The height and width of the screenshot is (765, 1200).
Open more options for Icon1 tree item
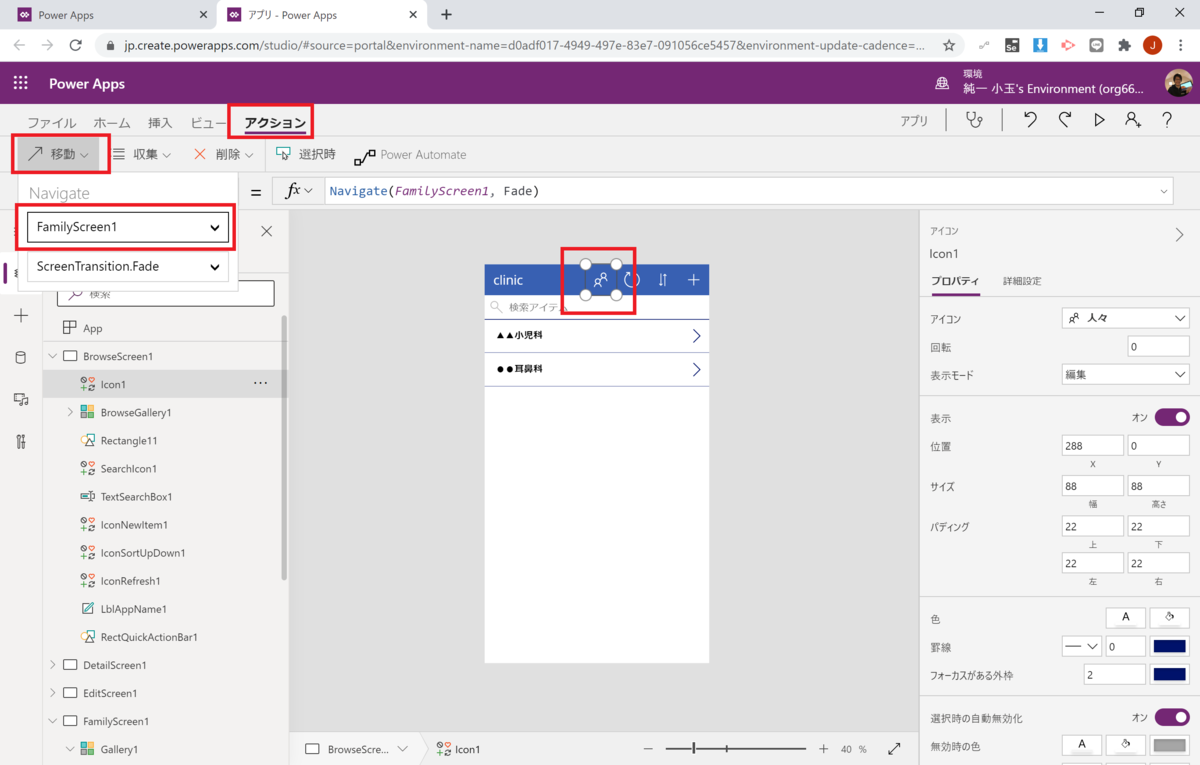260,383
